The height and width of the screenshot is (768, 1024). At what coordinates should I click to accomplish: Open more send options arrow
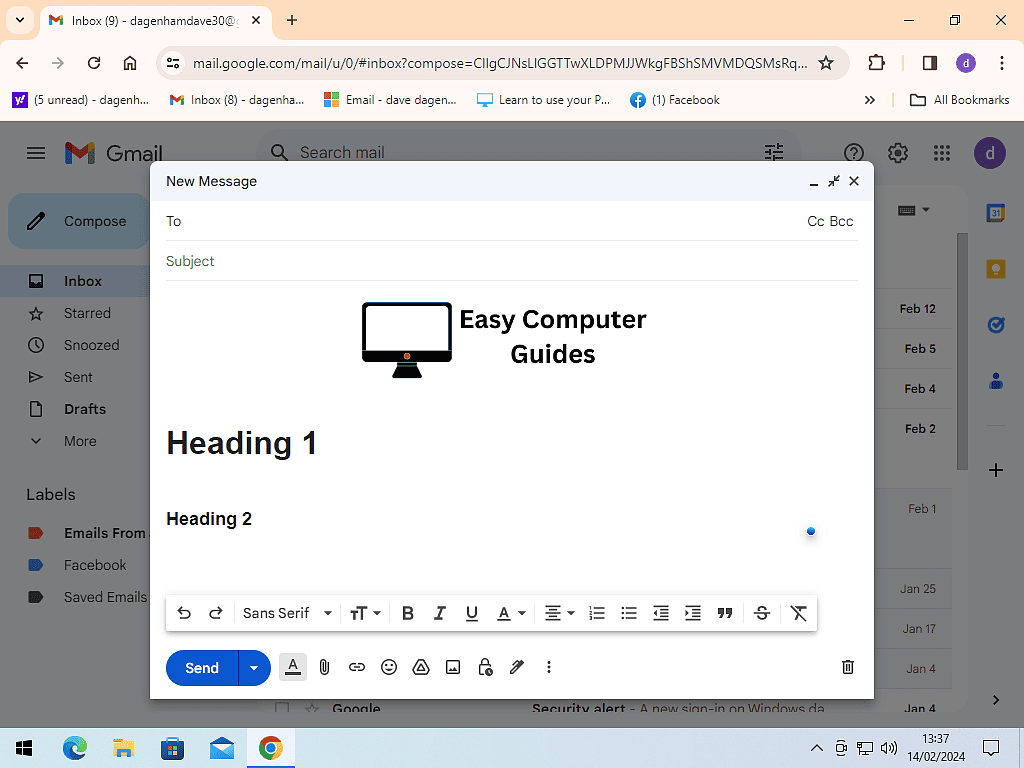point(254,668)
